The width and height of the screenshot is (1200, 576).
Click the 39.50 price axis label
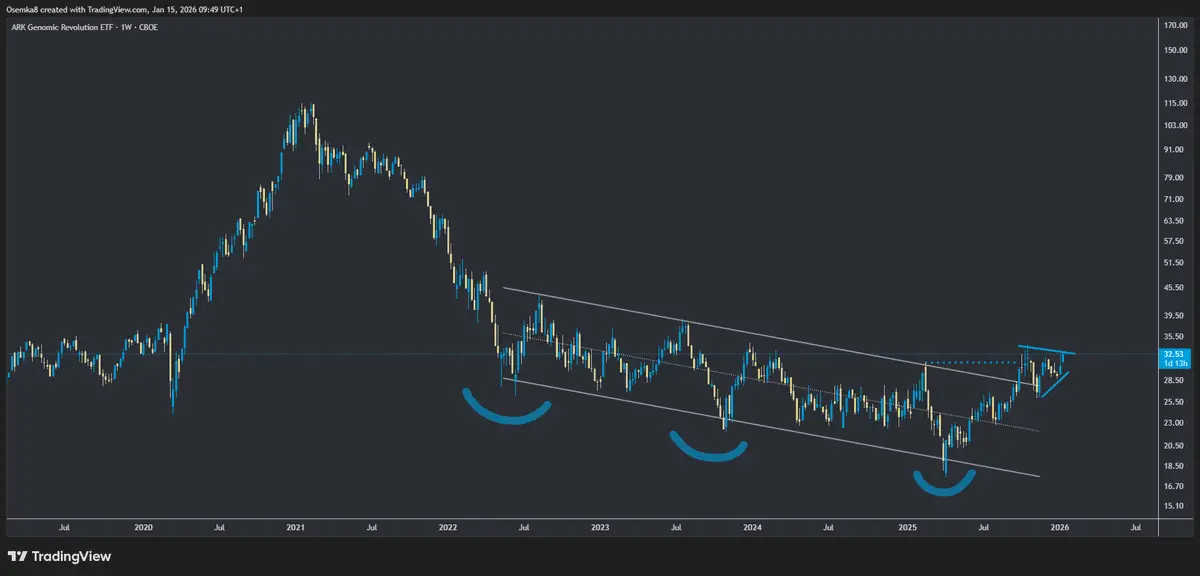coord(1175,315)
